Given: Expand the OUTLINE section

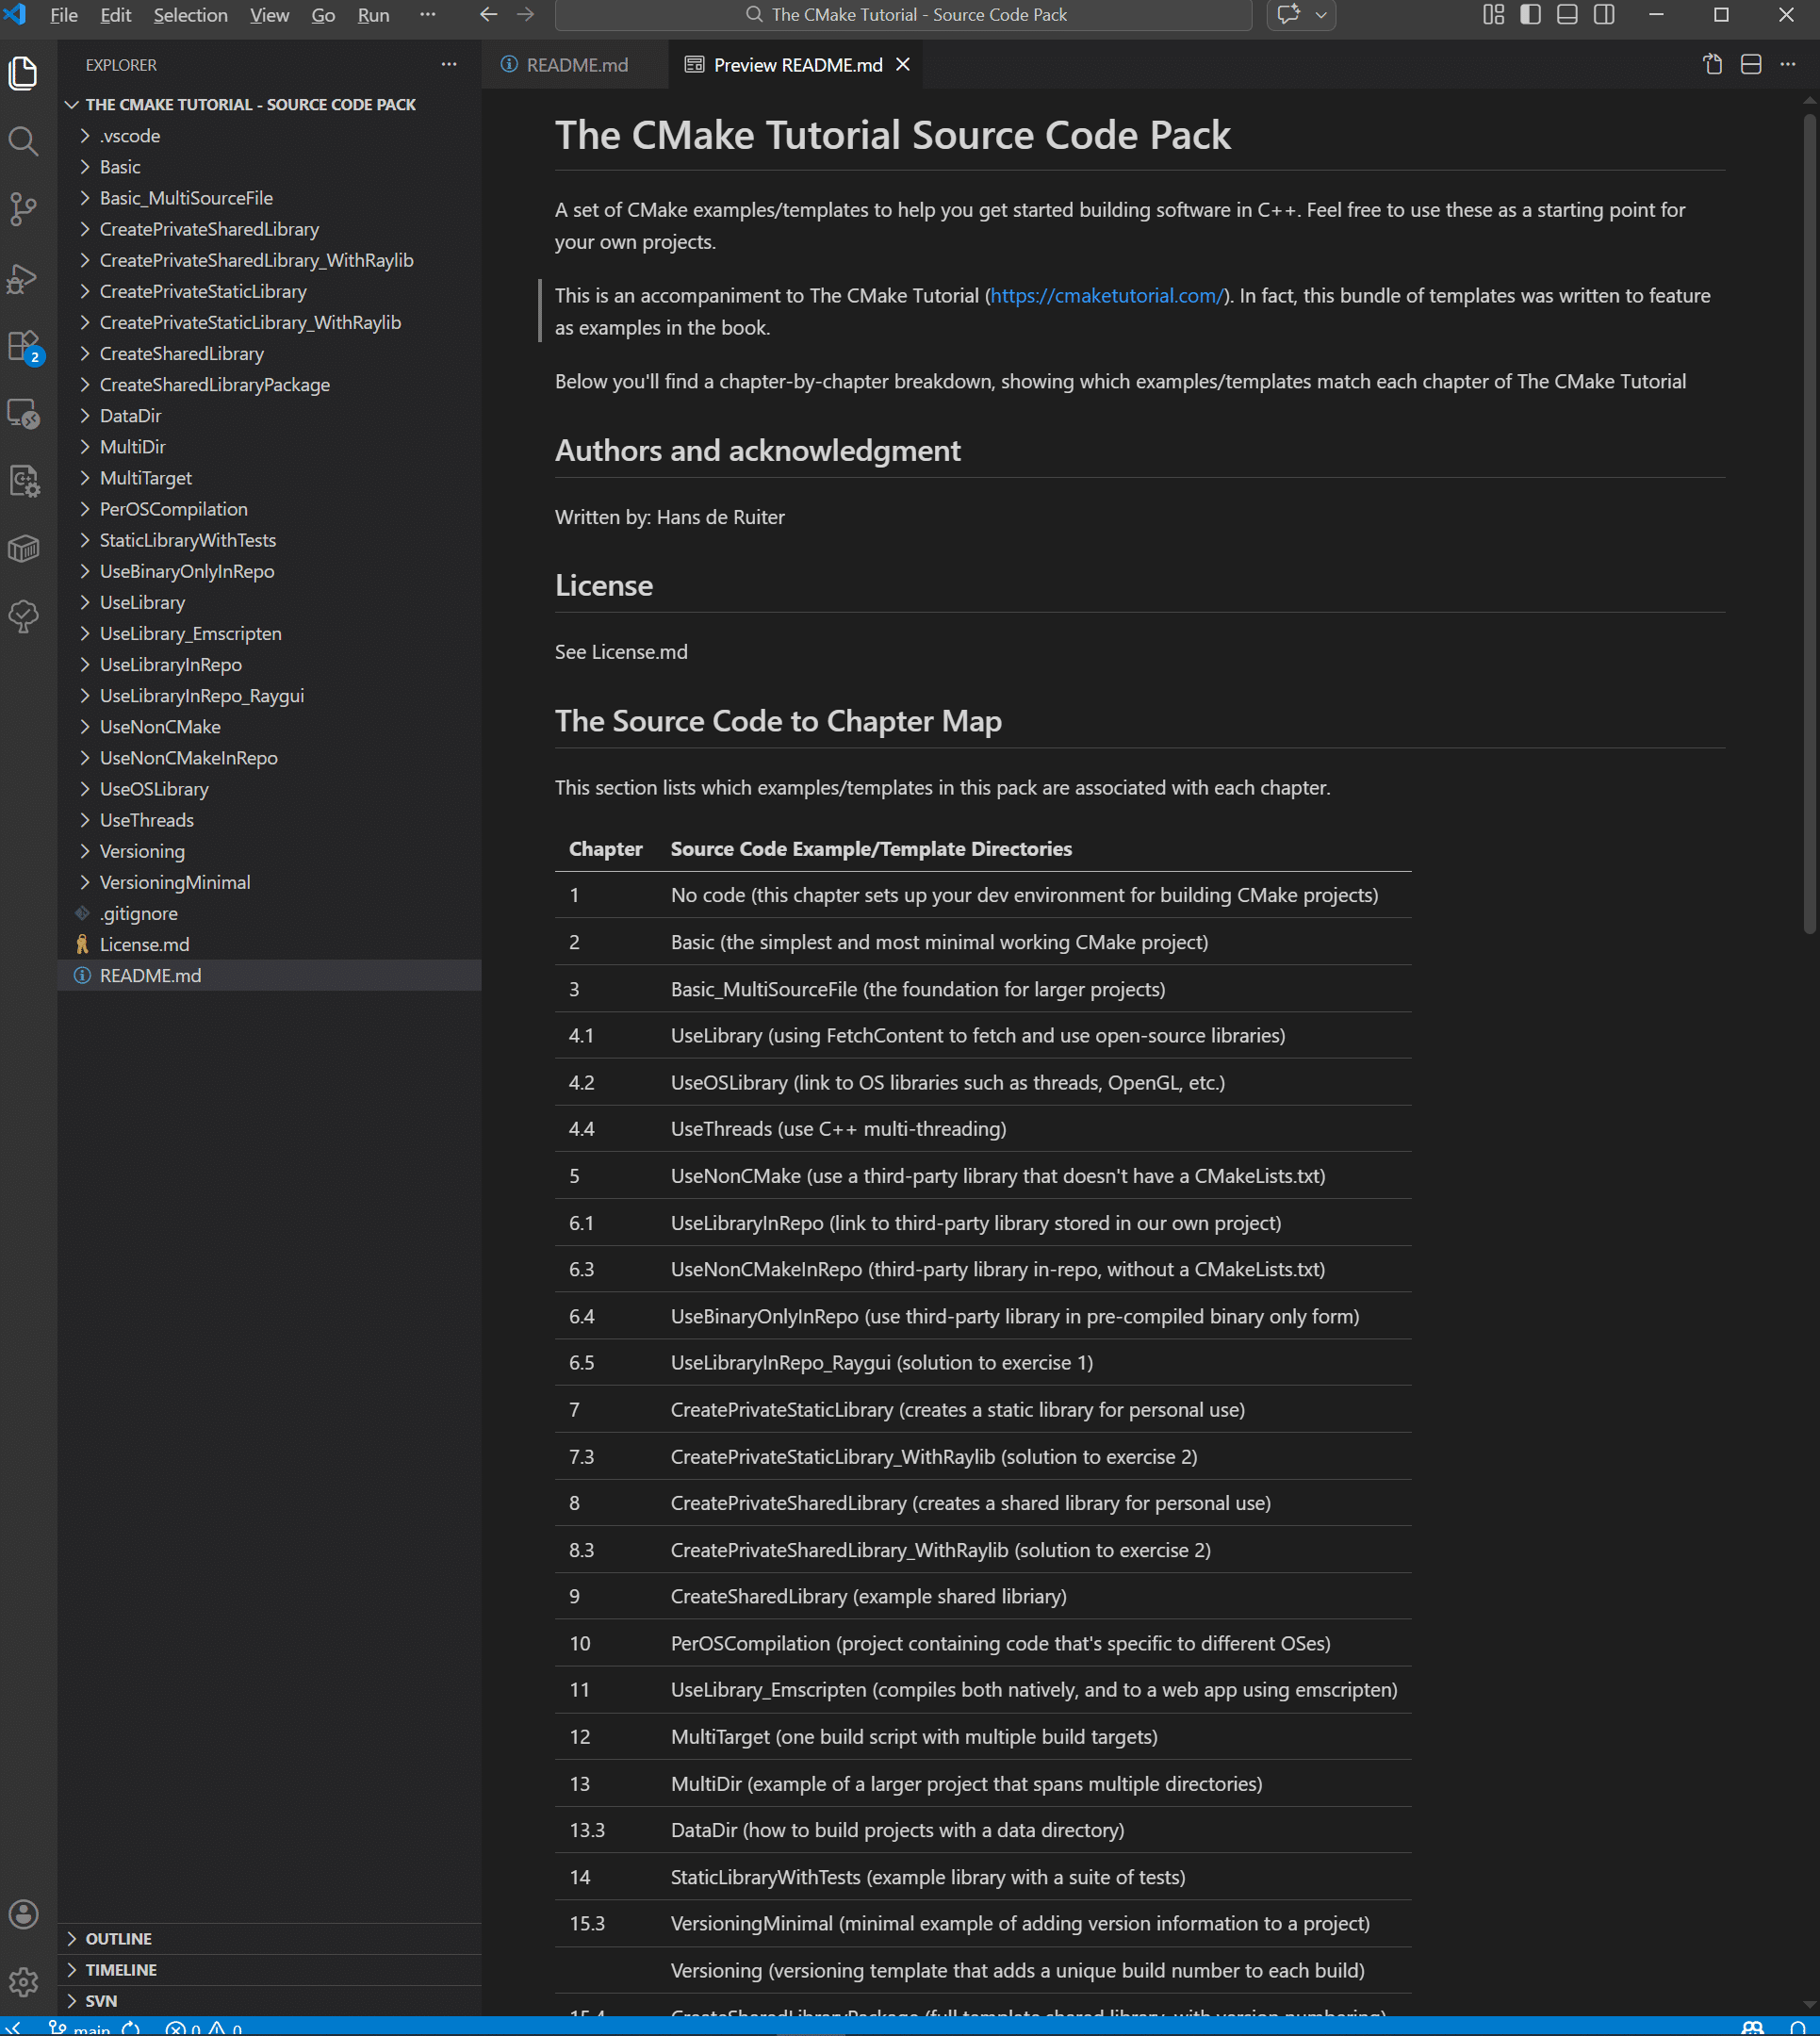Looking at the screenshot, I should click(118, 1938).
